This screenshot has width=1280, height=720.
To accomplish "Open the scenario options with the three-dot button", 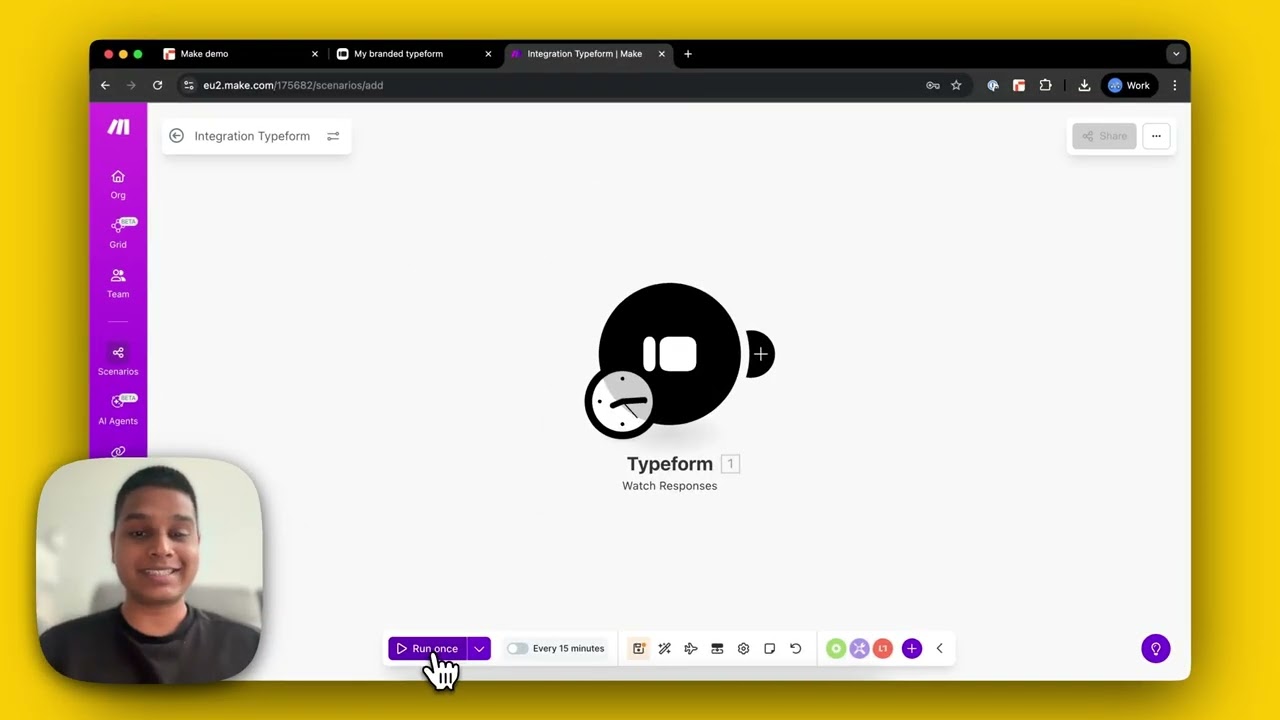I will 1156,135.
